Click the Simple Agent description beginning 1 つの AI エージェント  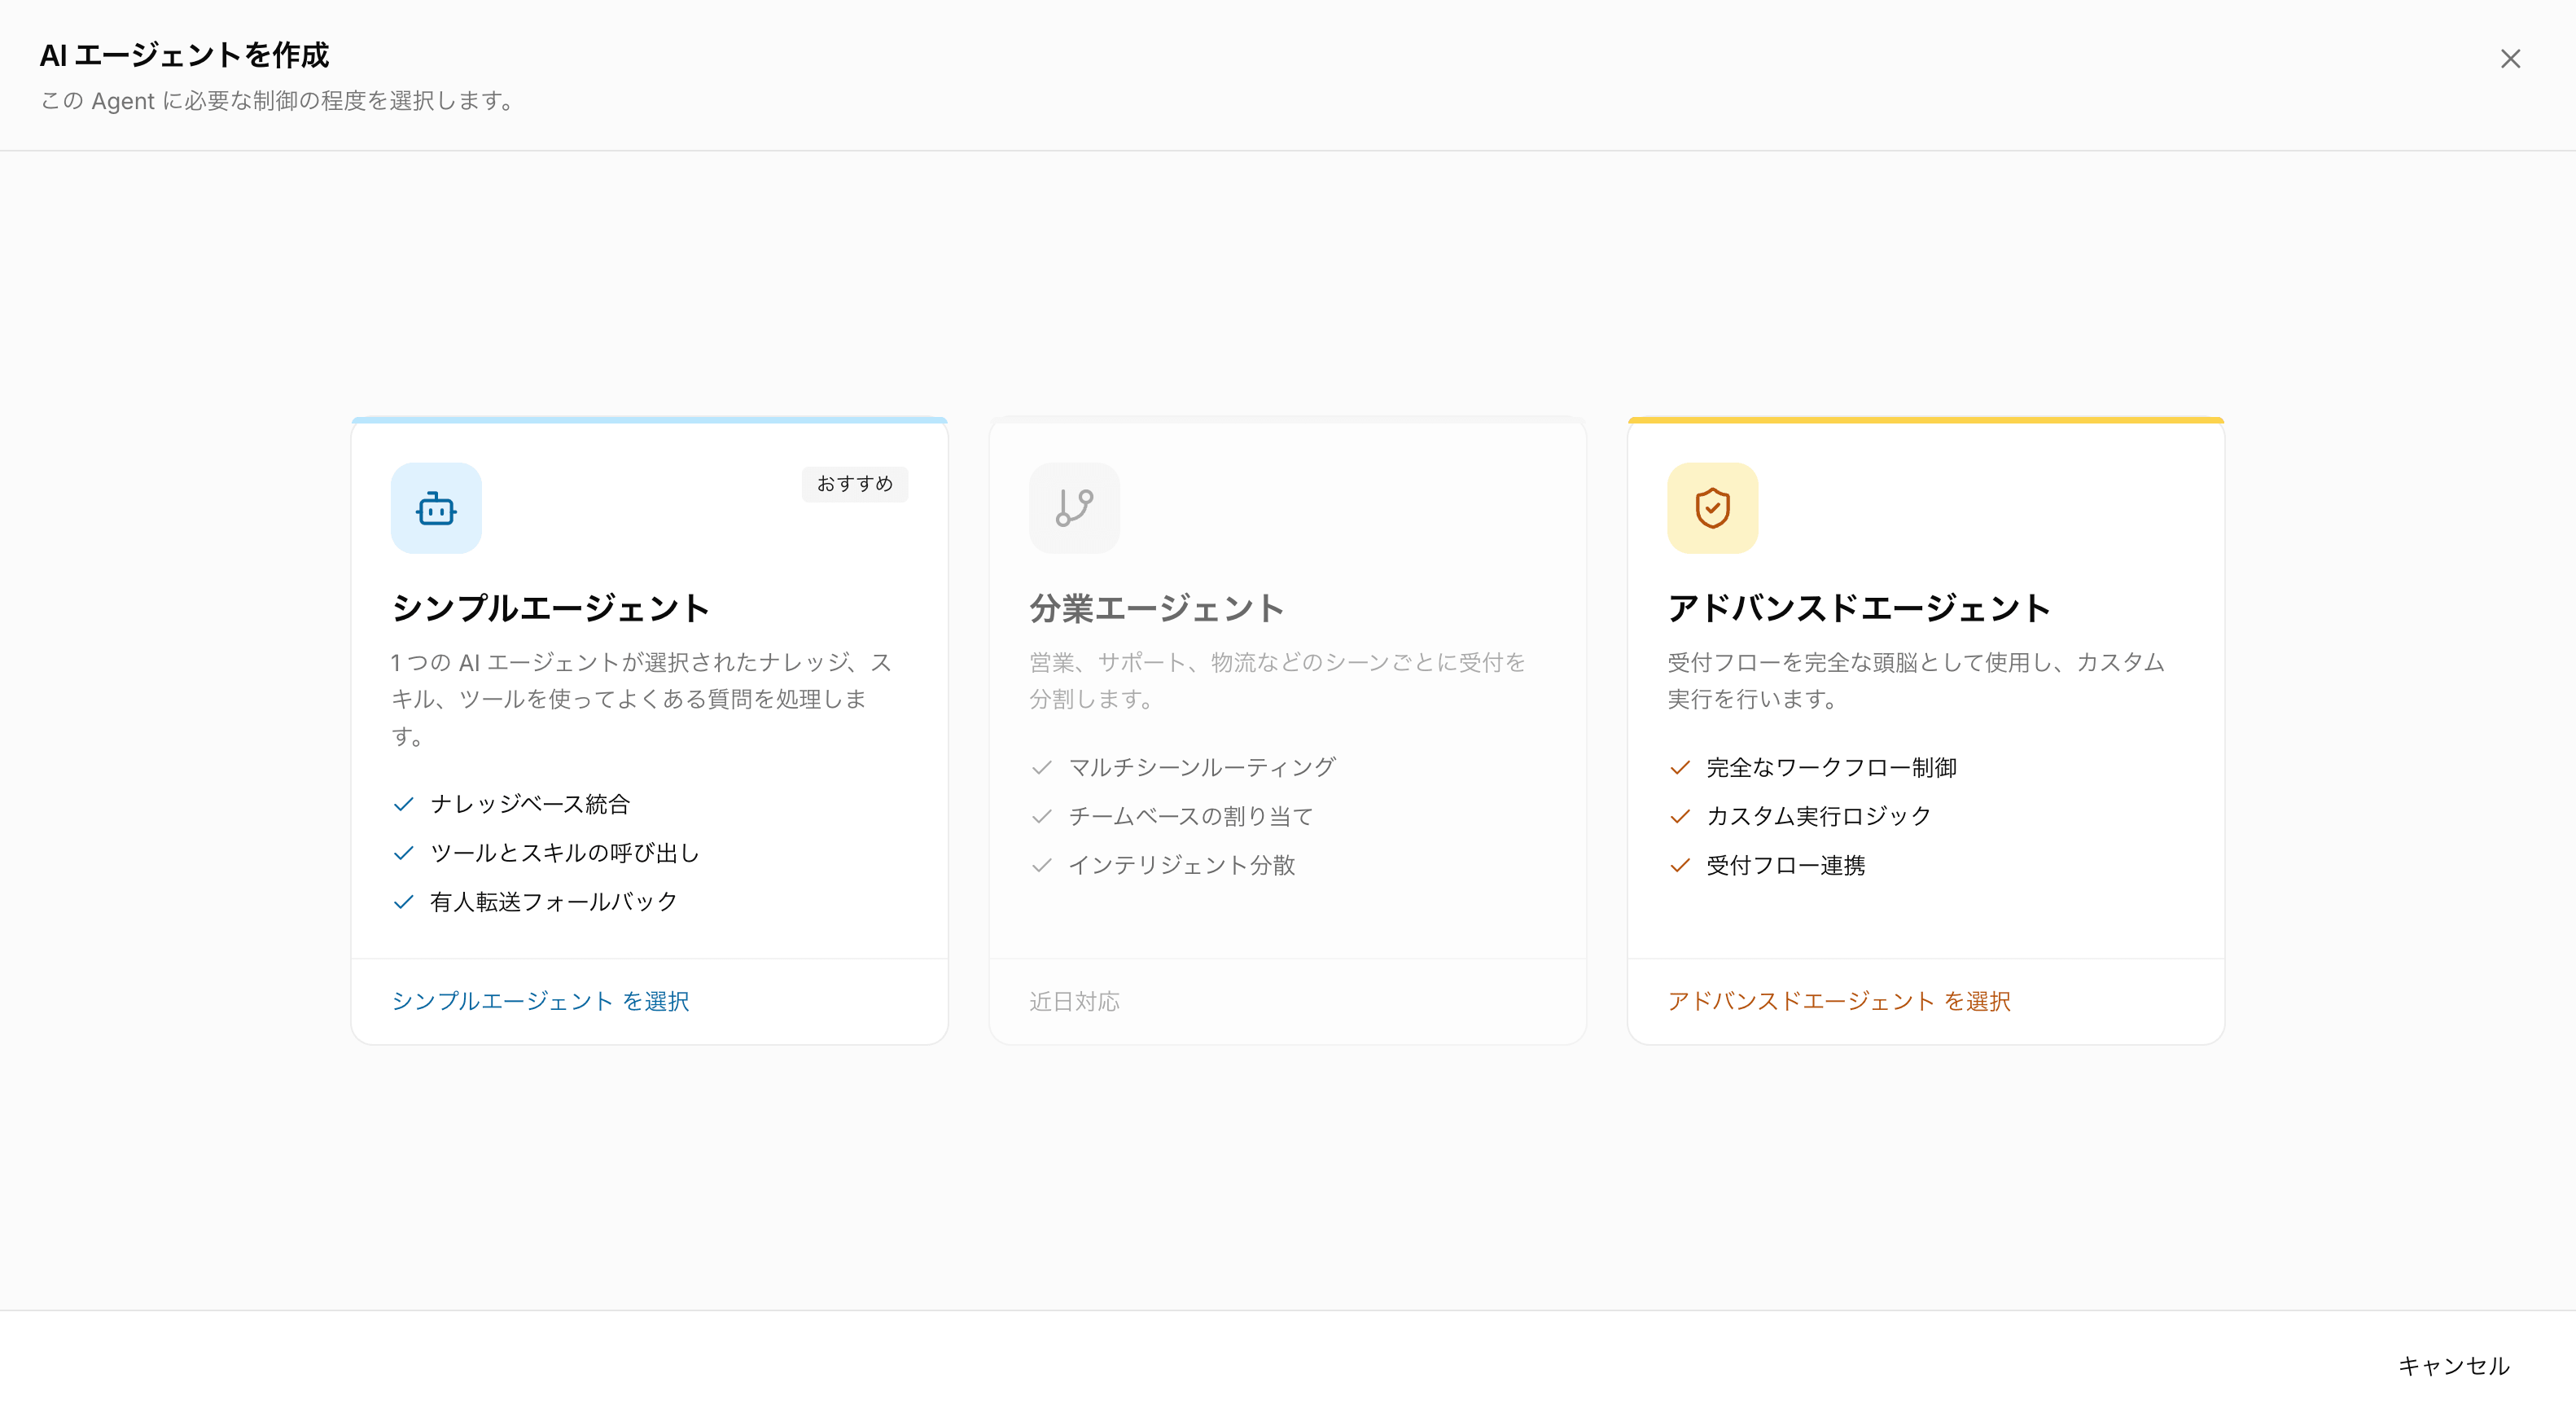click(x=640, y=699)
